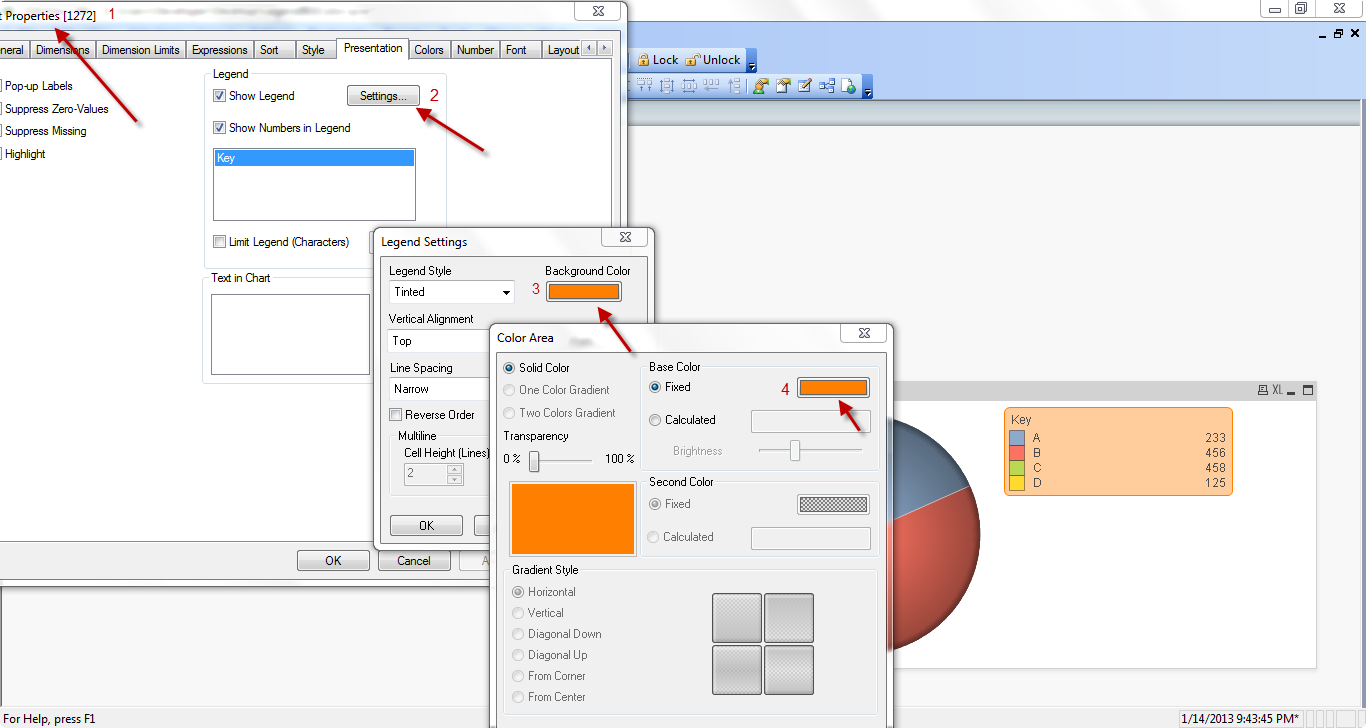1366x728 pixels.
Task: Click OK in the Legend Settings dialog
Action: (x=427, y=526)
